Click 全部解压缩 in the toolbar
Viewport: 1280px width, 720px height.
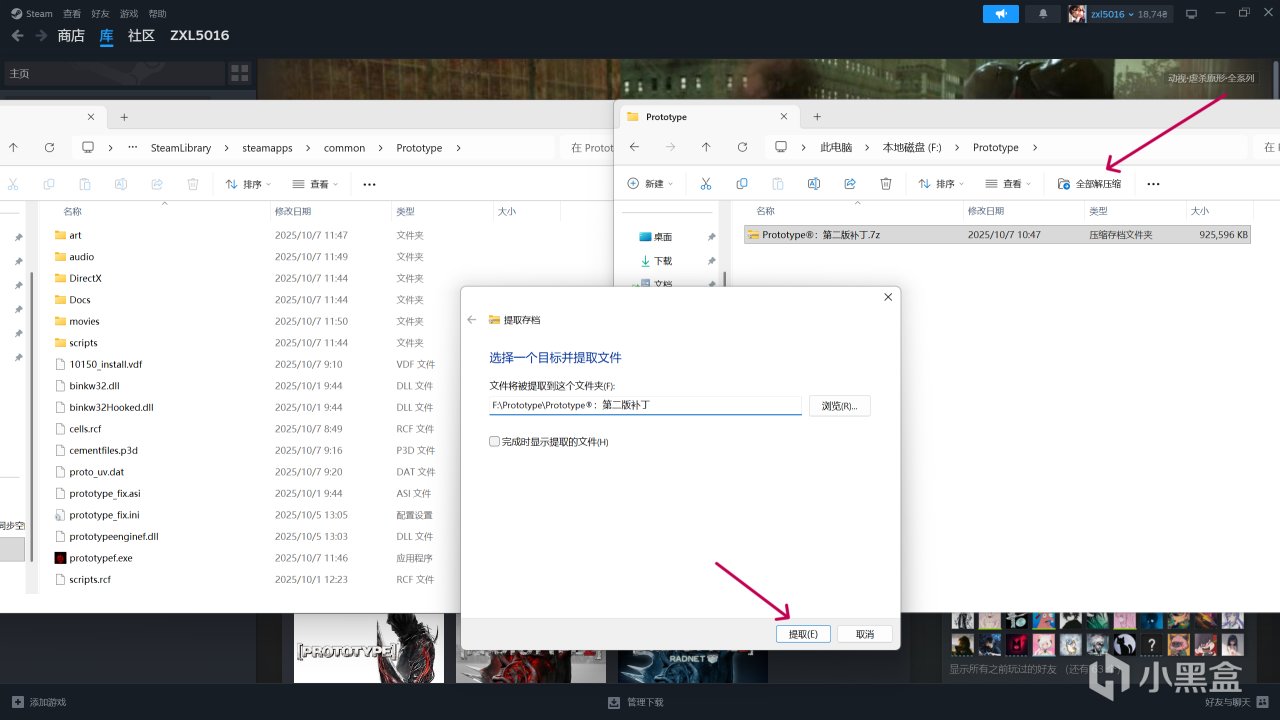coord(1089,184)
